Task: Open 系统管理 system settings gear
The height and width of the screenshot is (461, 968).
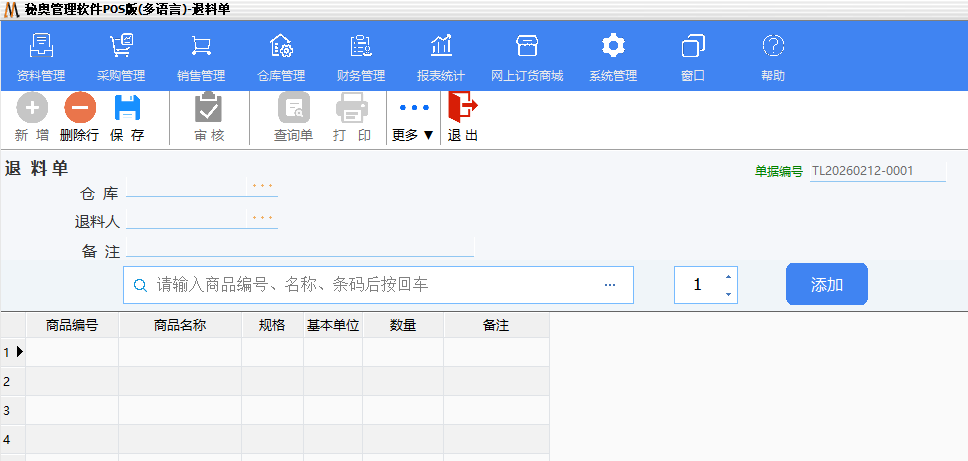Action: point(613,58)
